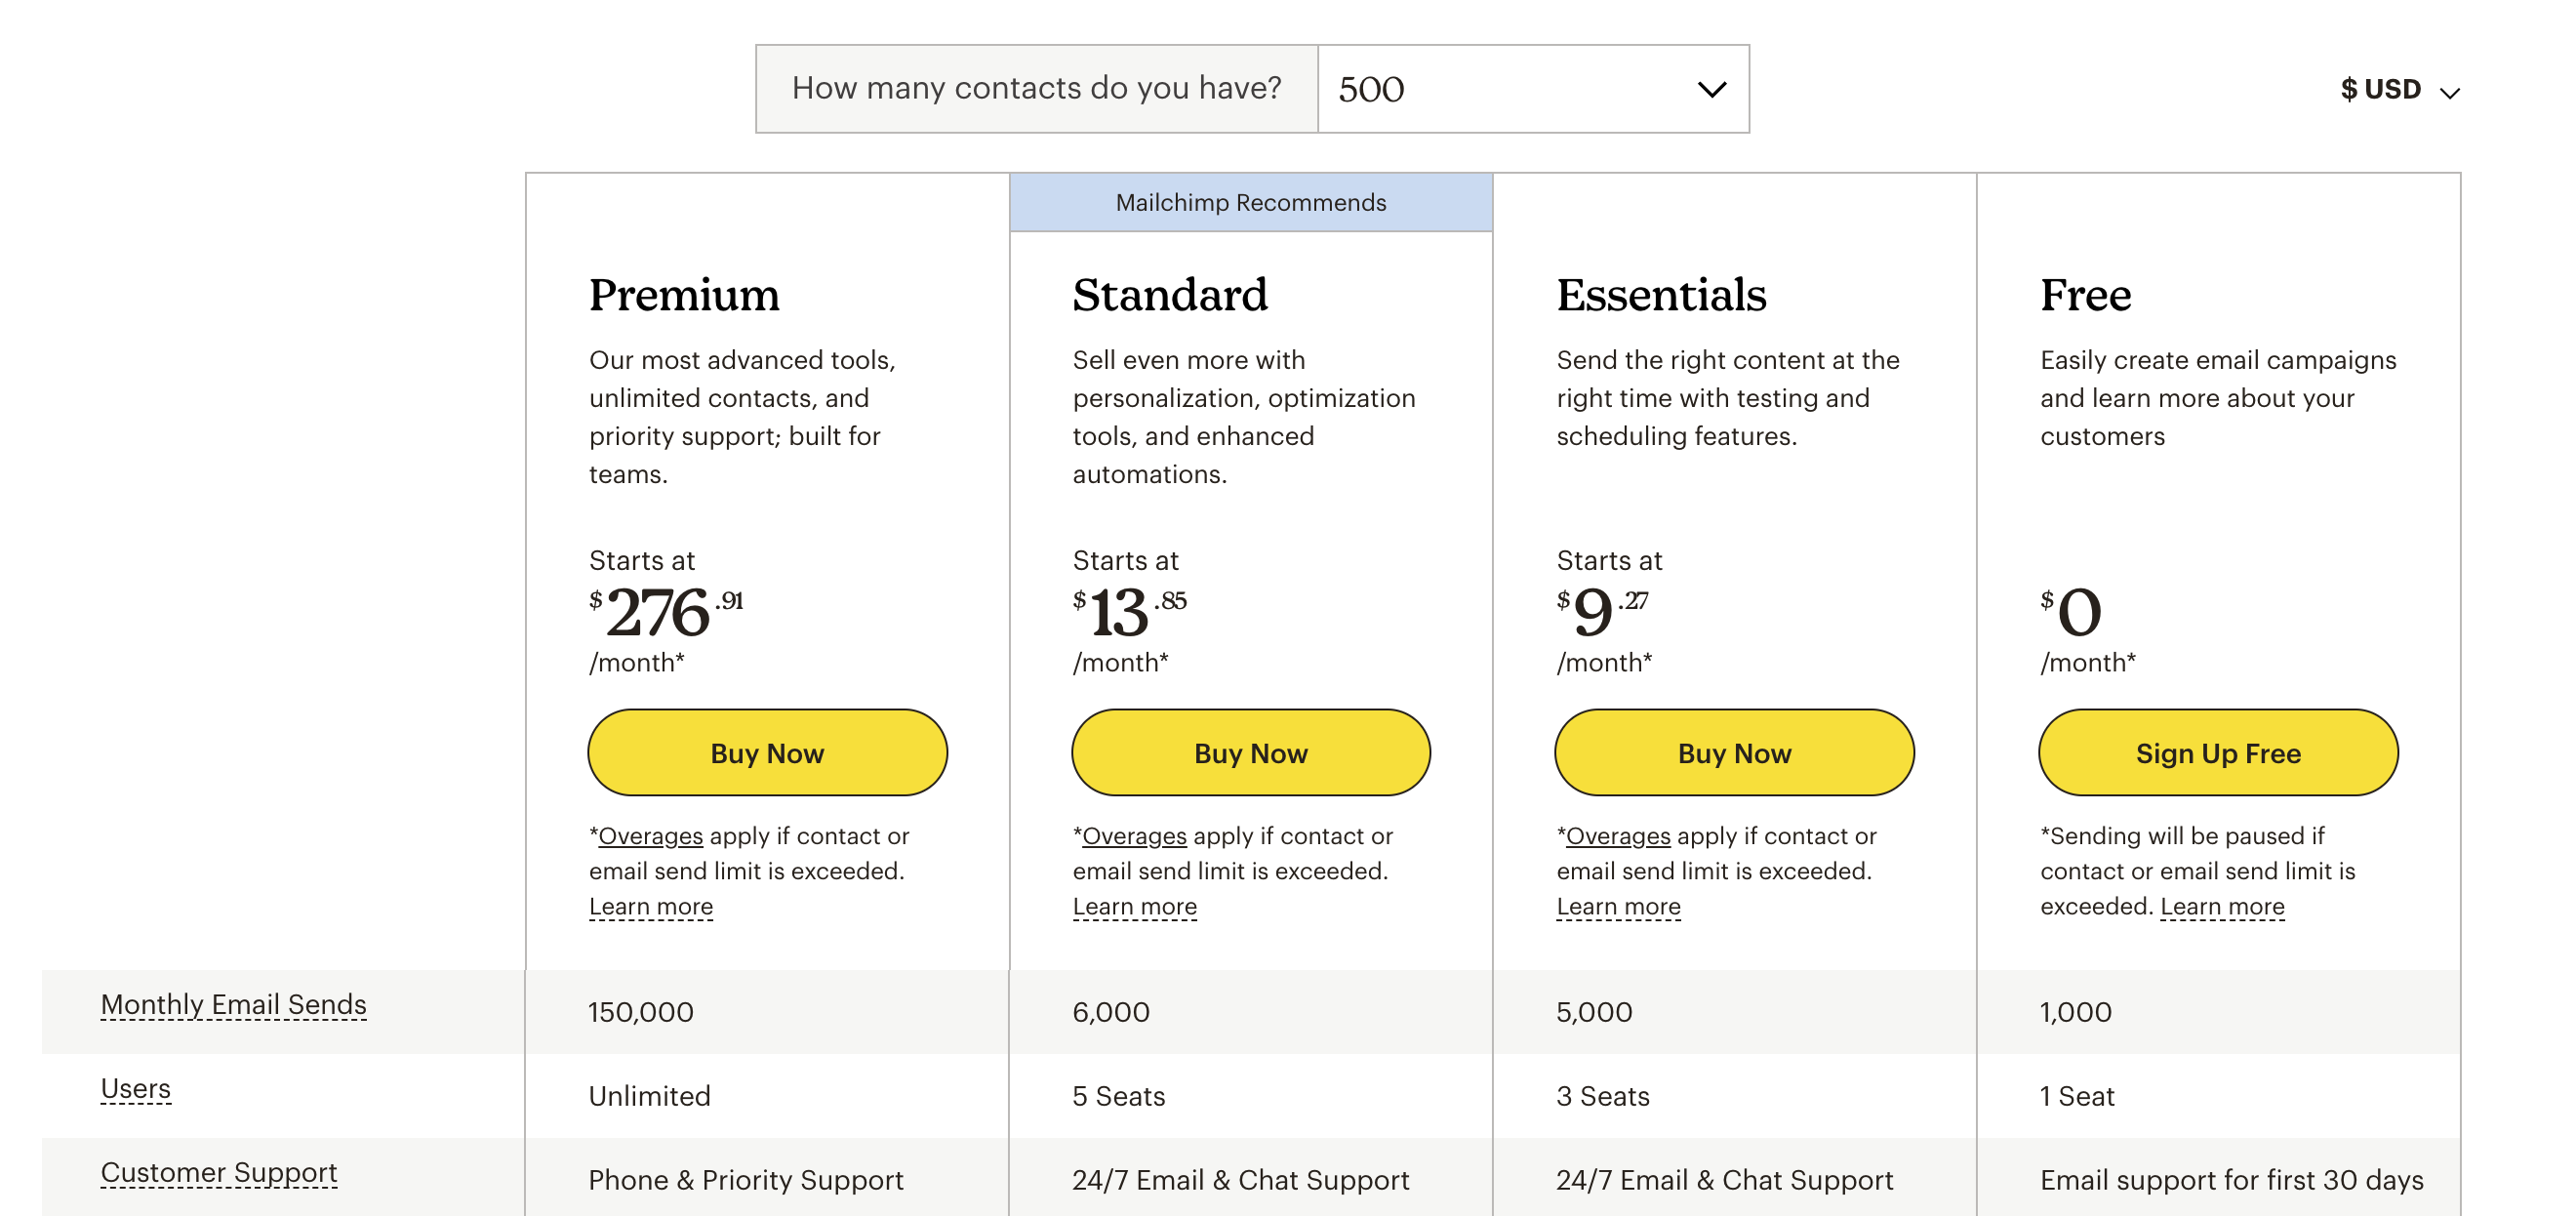Click the chevron on the contacts selector

click(x=1711, y=89)
